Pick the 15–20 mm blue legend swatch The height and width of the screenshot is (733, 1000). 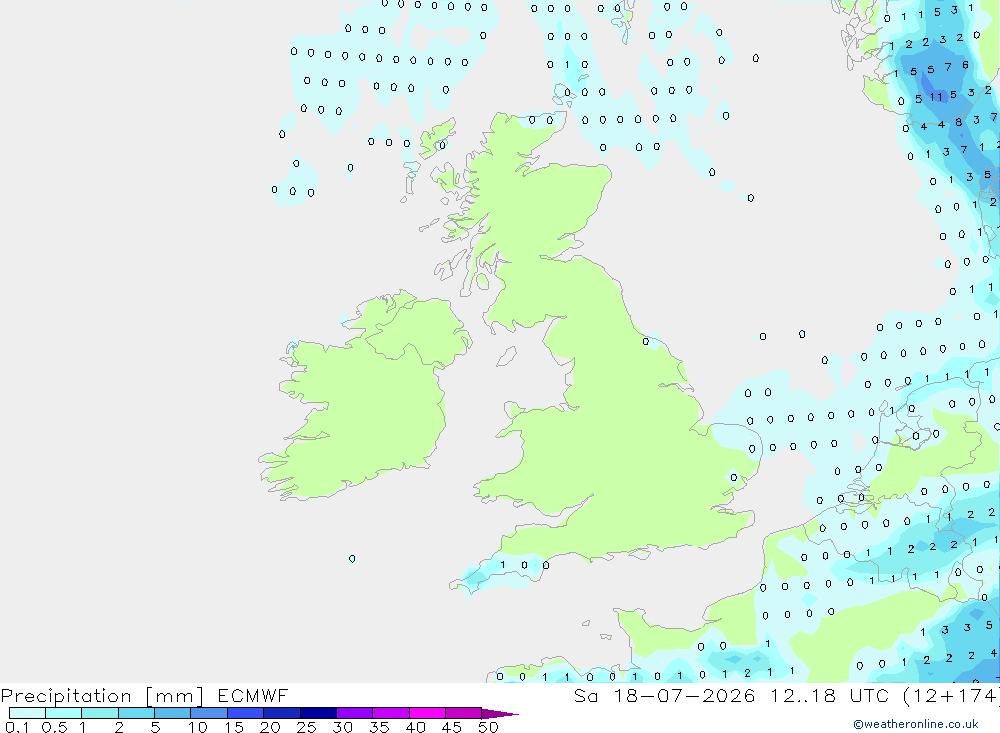pyautogui.click(x=246, y=713)
